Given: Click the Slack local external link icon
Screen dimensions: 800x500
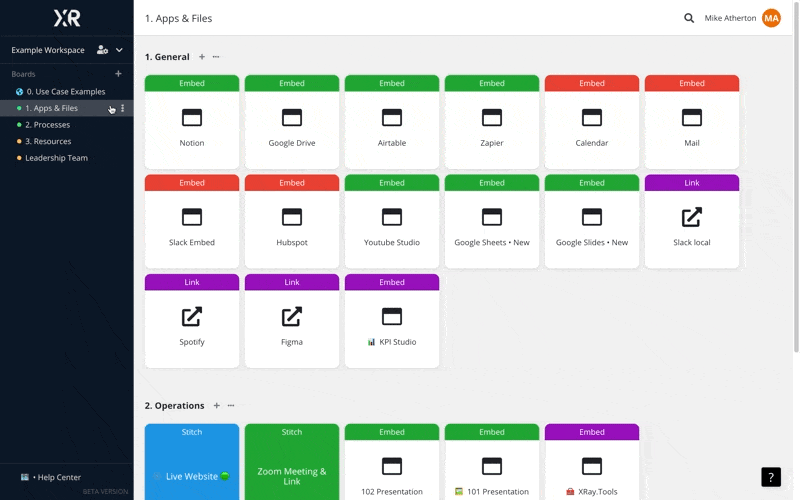Looking at the screenshot, I should 692,217.
